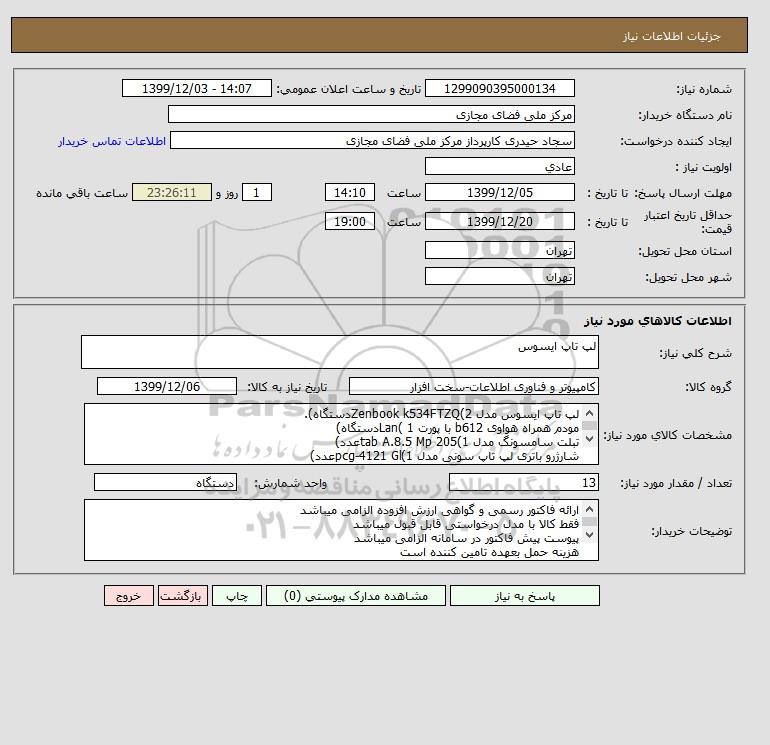Click the مودم همراه هواوی b612 line

458,428
